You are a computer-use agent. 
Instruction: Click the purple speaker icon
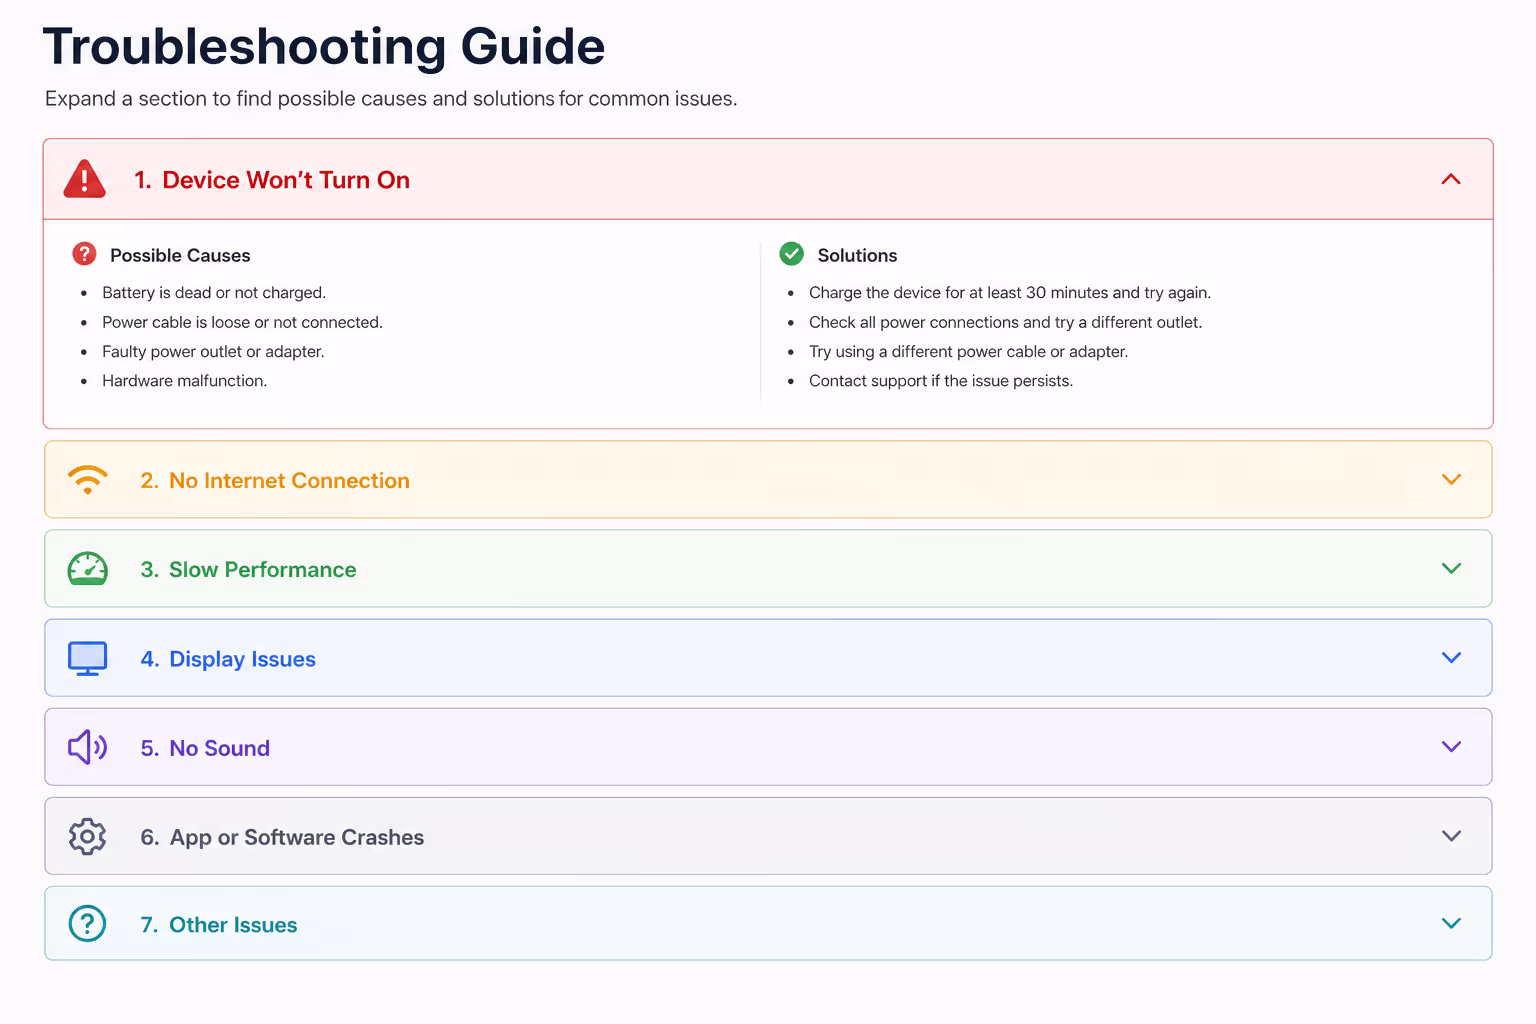[x=88, y=747]
